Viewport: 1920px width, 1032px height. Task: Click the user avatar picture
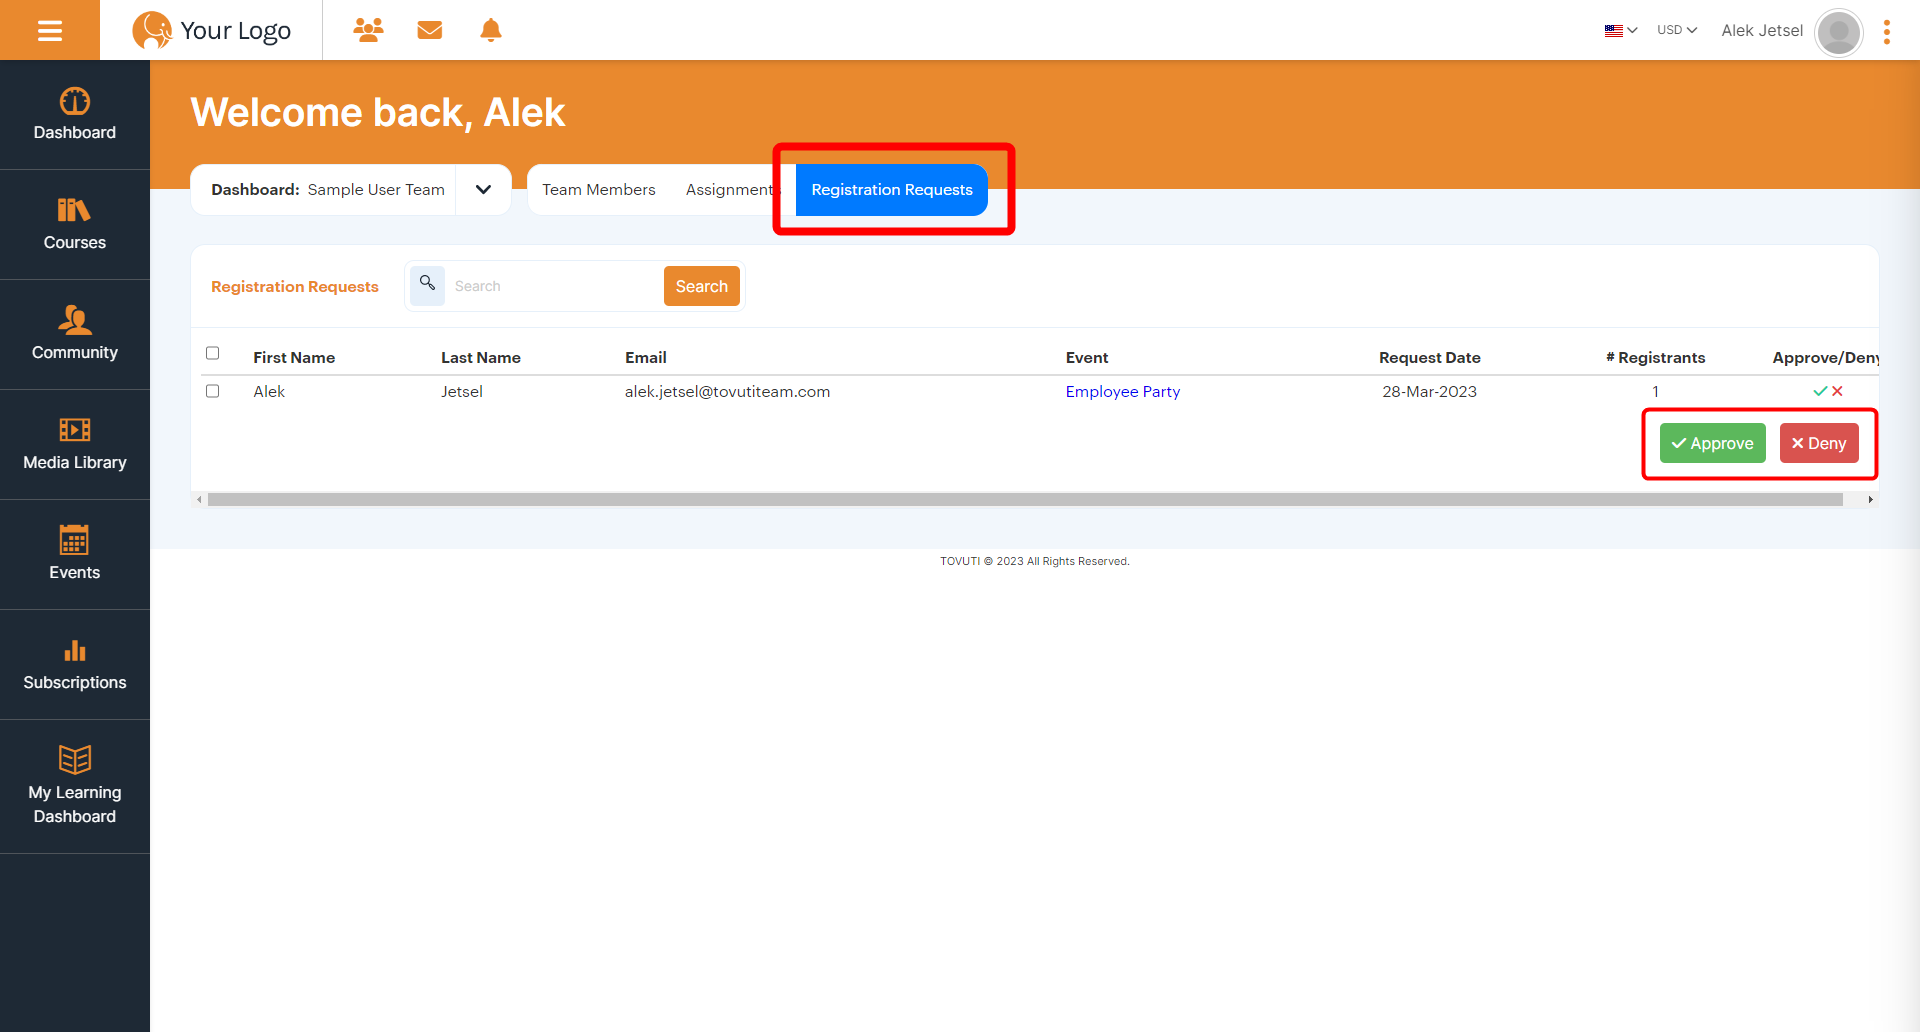pos(1838,32)
